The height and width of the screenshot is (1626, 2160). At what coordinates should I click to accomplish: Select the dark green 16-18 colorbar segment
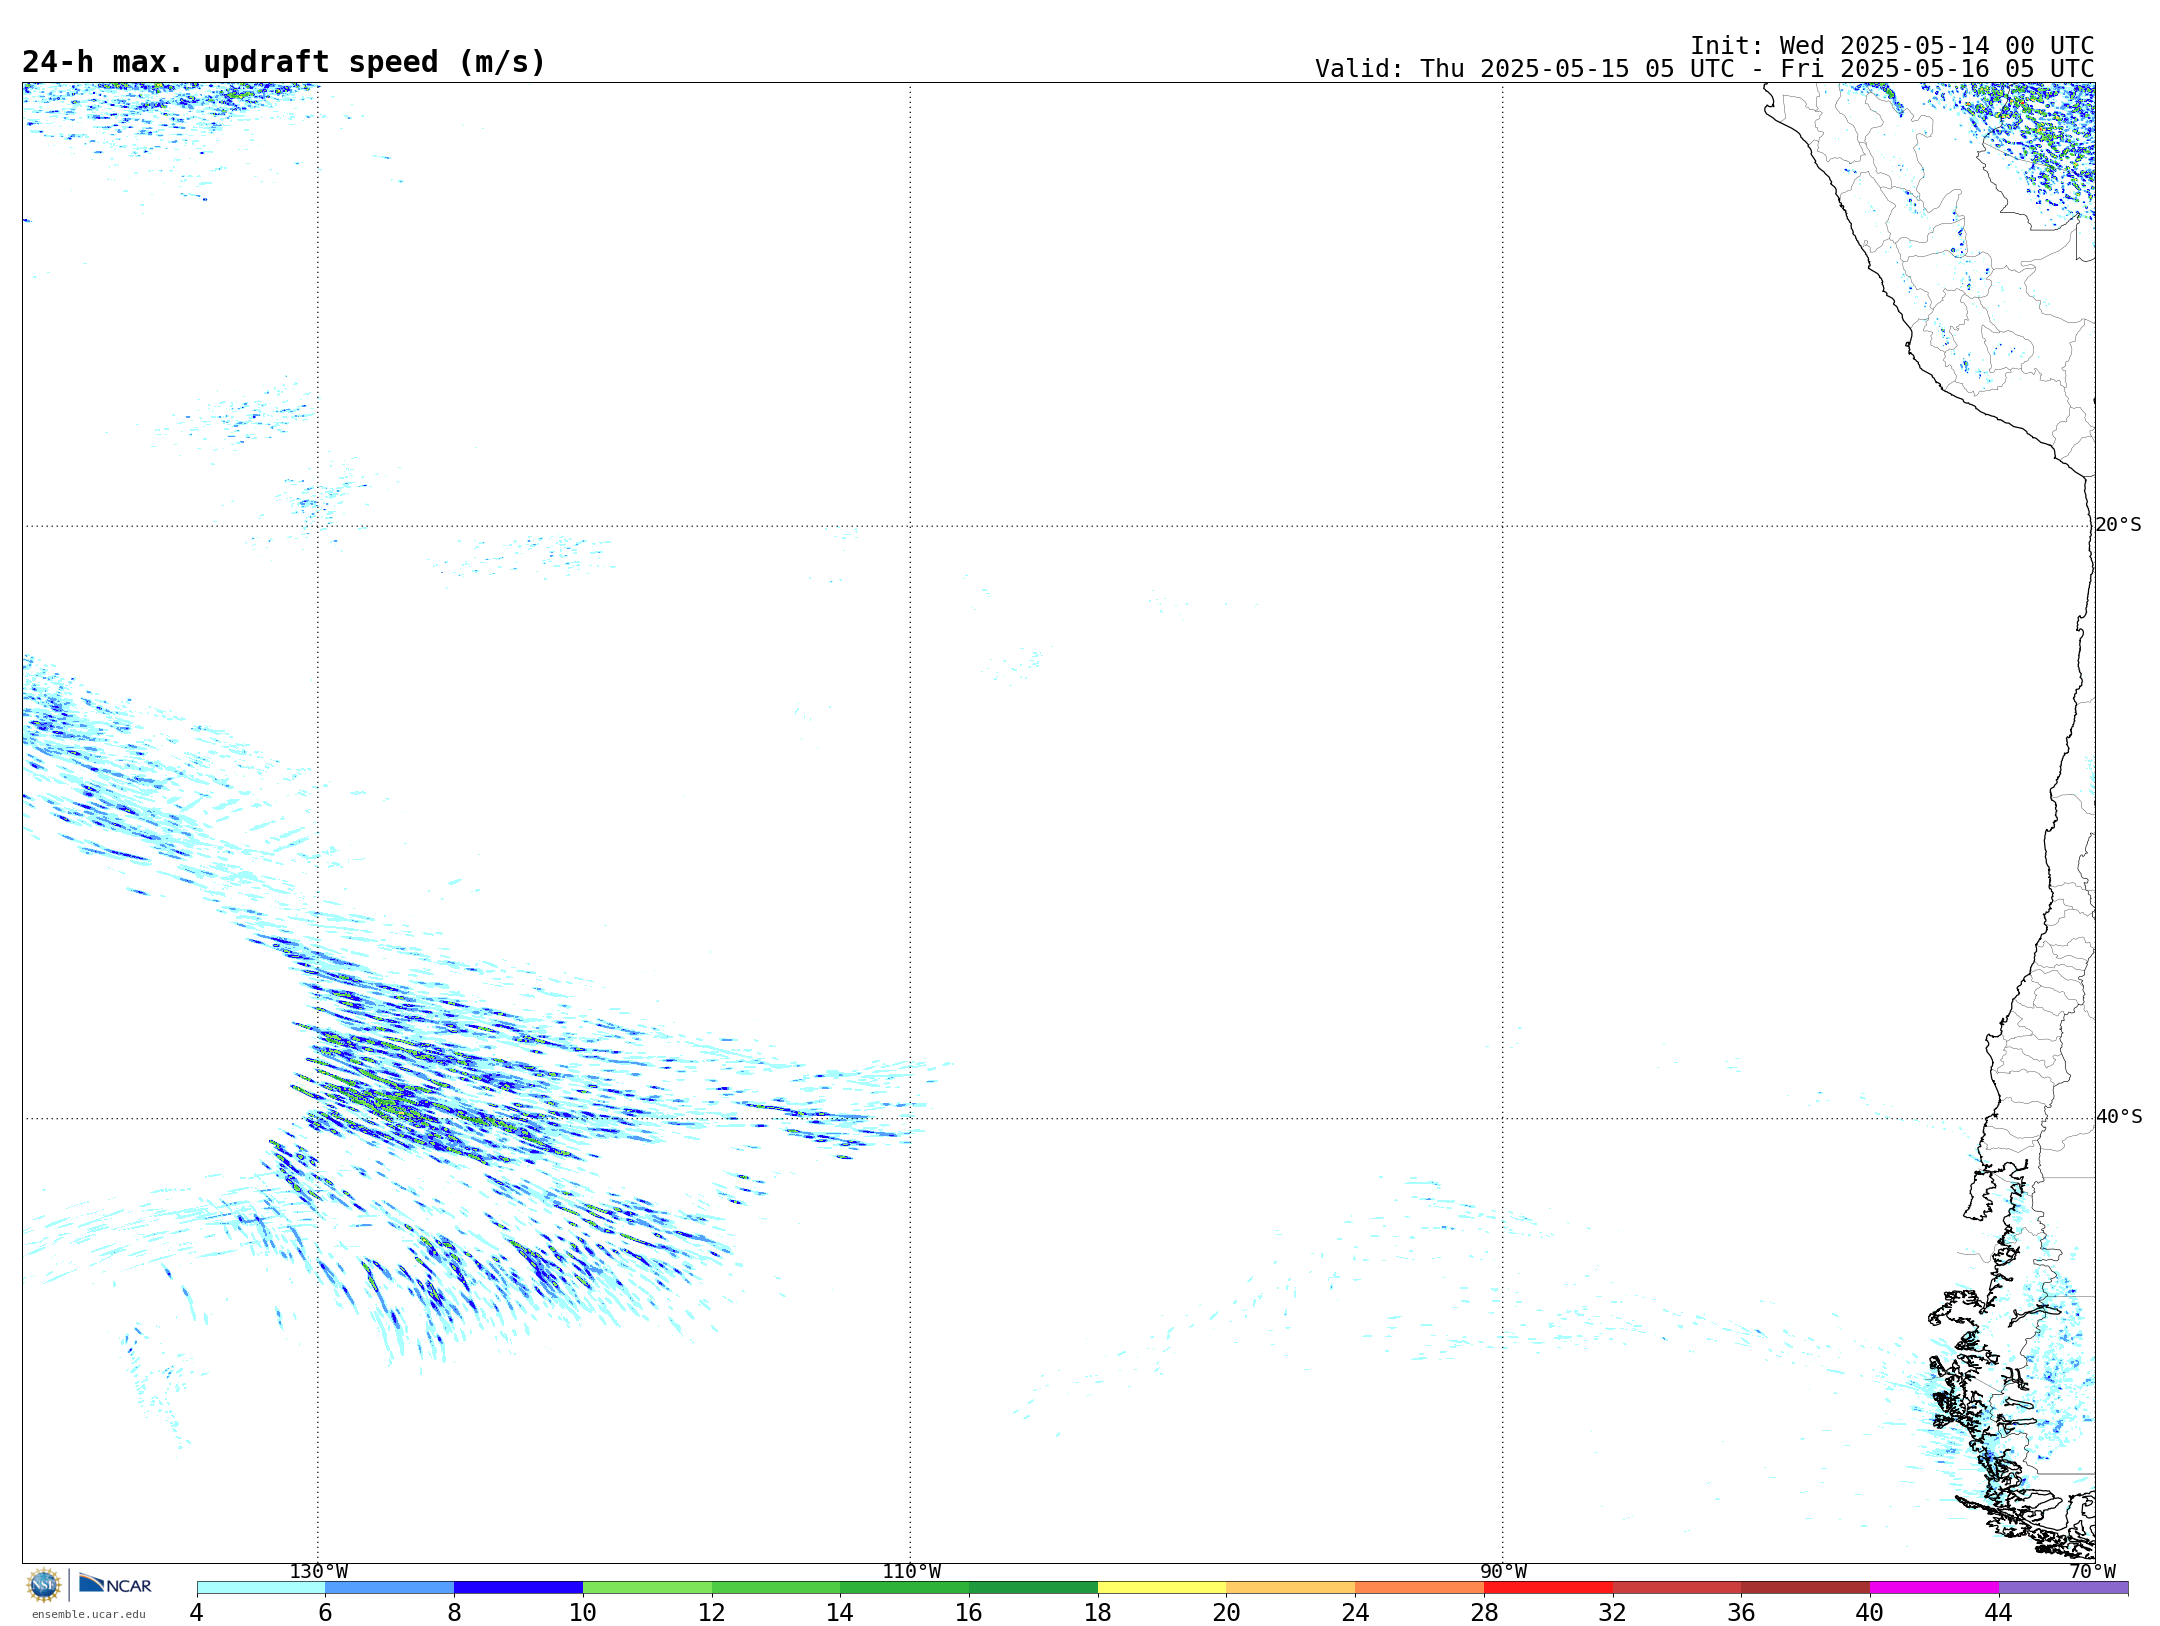[1034, 1588]
